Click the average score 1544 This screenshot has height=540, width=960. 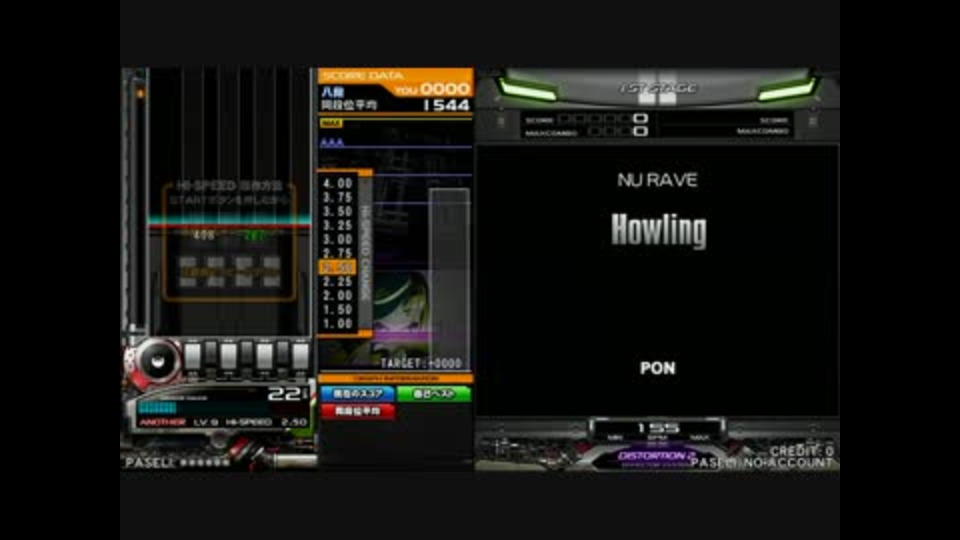tap(446, 105)
